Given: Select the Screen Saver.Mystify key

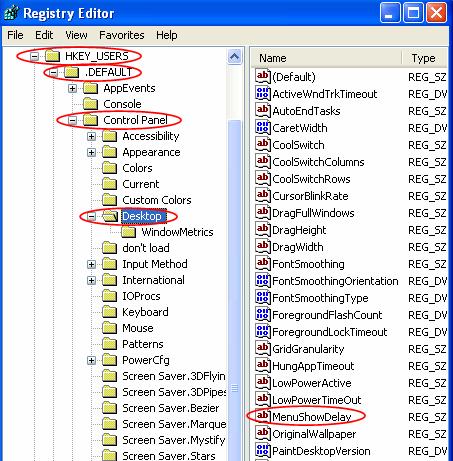Looking at the screenshot, I should pos(173,440).
